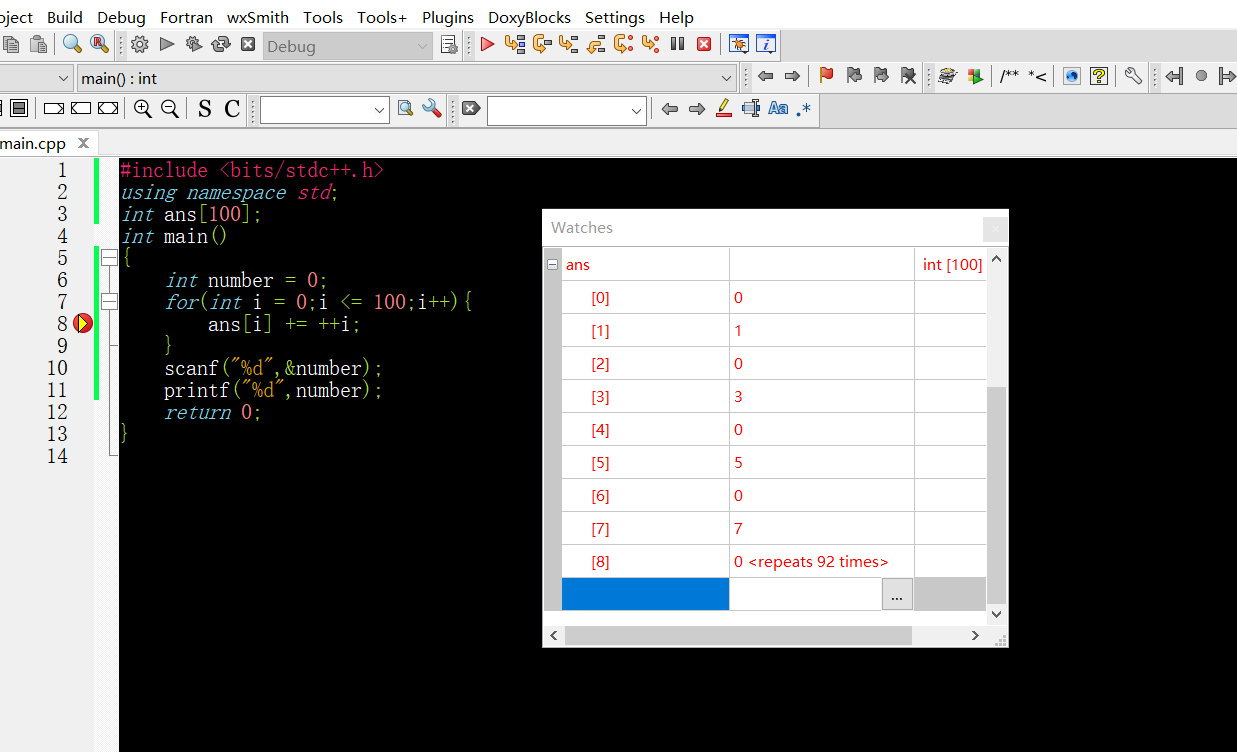This screenshot has height=752, width=1237.
Task: Insert a line comment with *< icon
Action: [x=1038, y=76]
